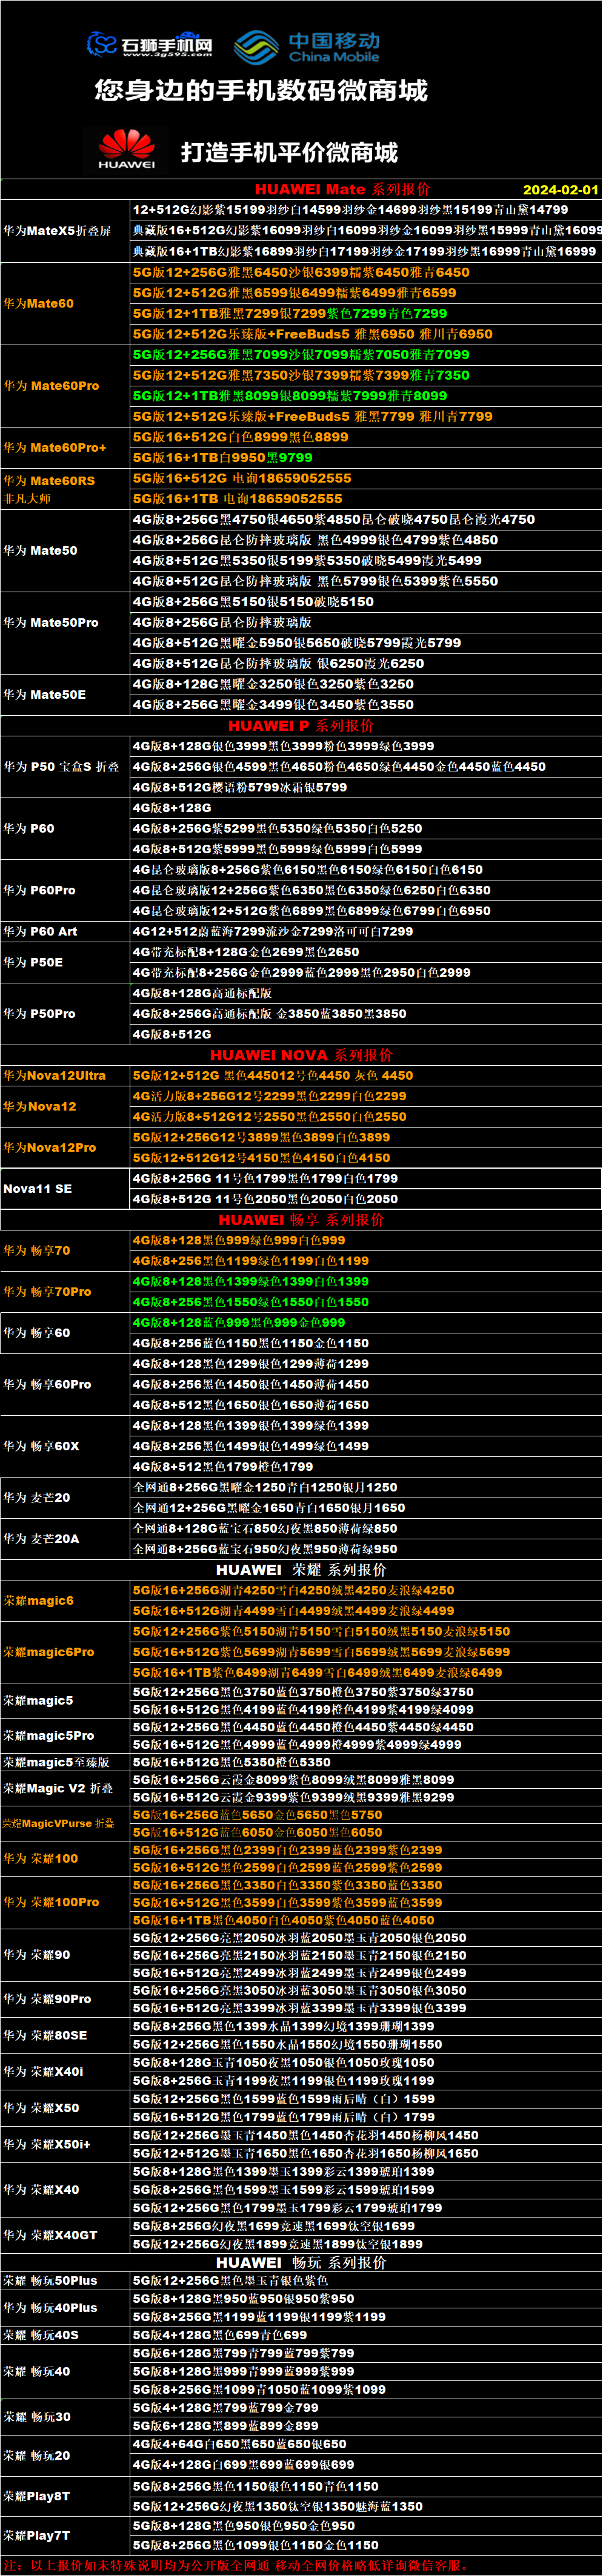Select the 华为 麦芒20A model label
Viewport: 603px width, 2576px height.
click(41, 1539)
